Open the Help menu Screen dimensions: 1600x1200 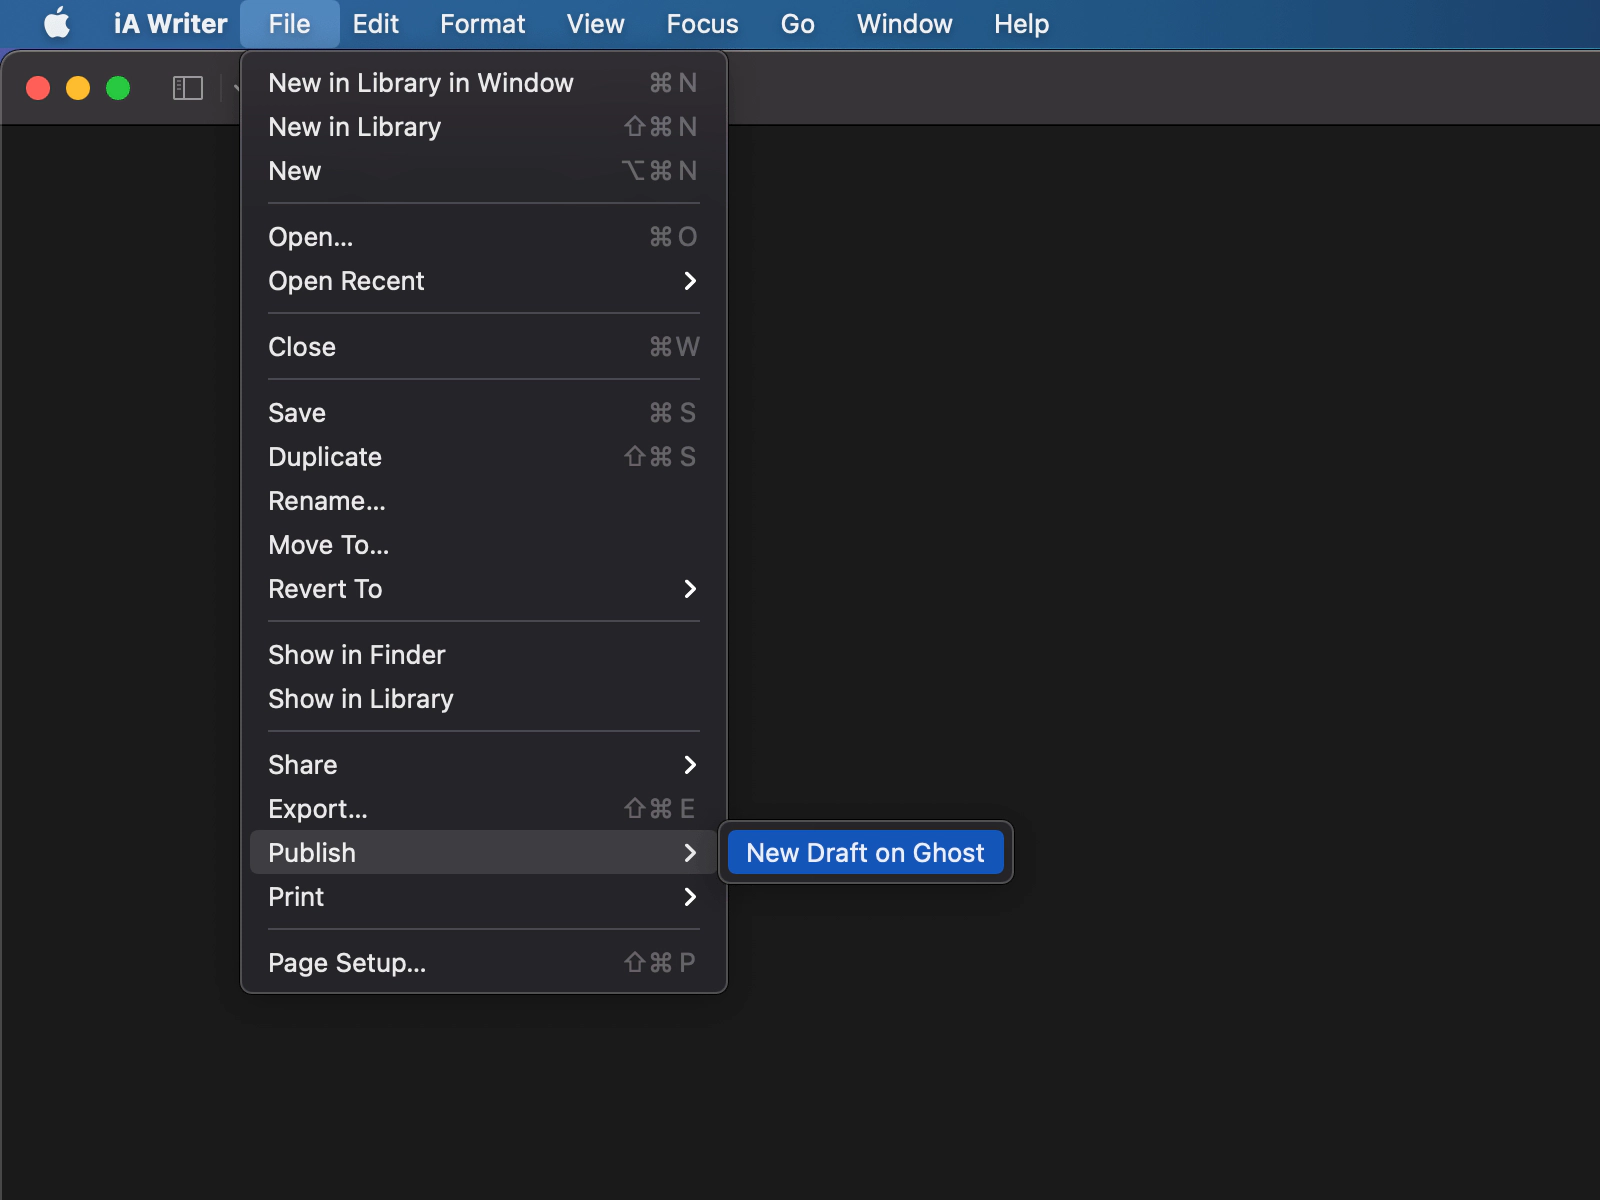[1021, 24]
